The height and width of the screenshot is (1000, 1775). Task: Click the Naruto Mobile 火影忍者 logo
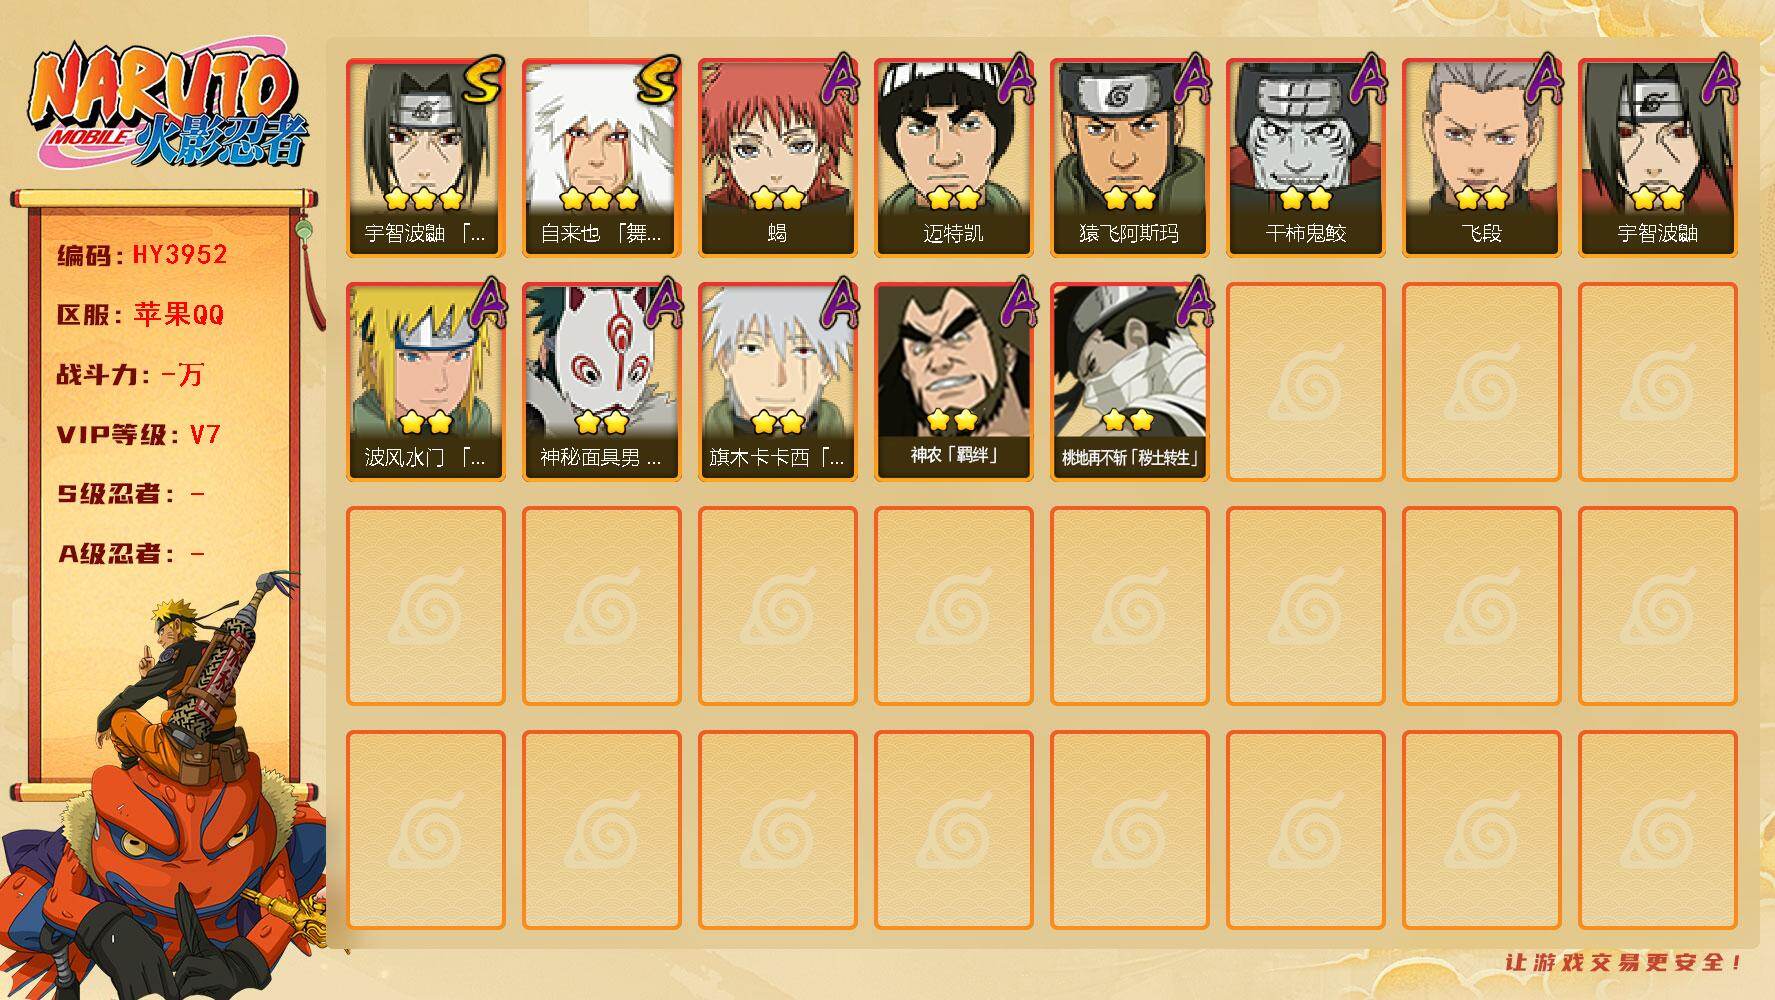pos(168,105)
